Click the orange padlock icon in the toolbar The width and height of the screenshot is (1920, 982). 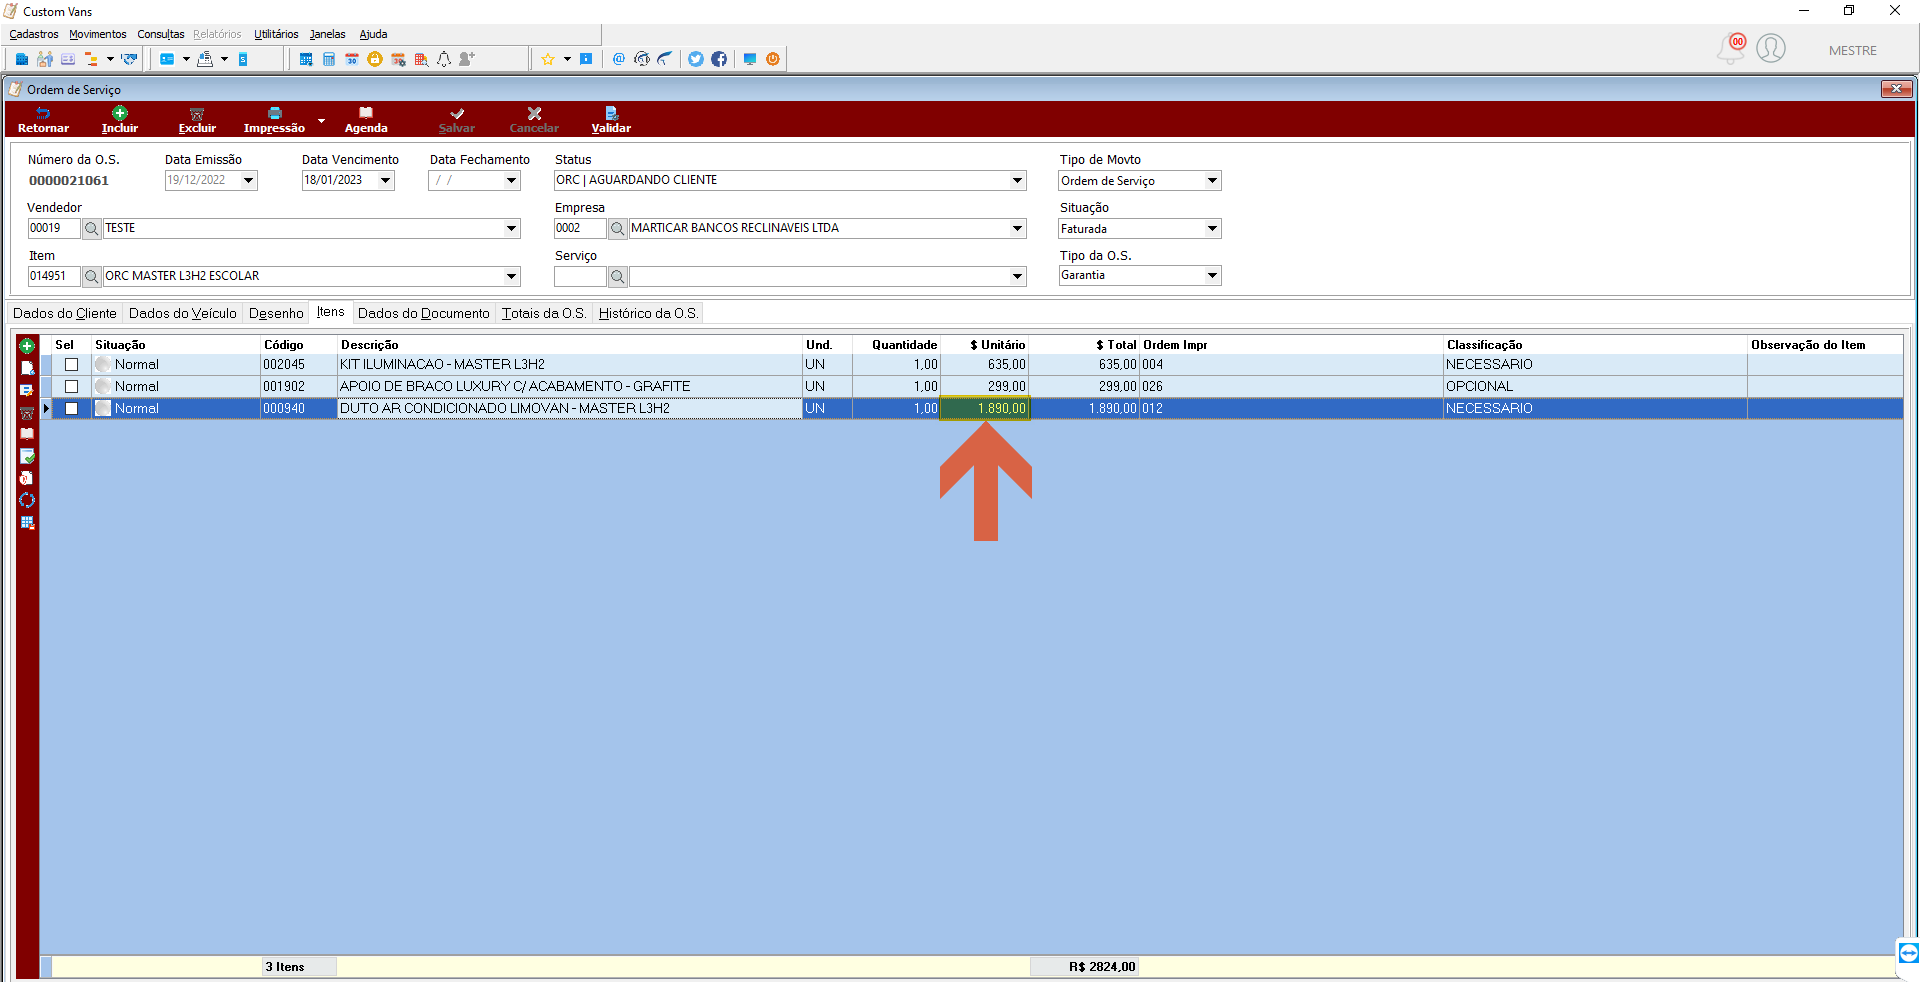pos(375,59)
